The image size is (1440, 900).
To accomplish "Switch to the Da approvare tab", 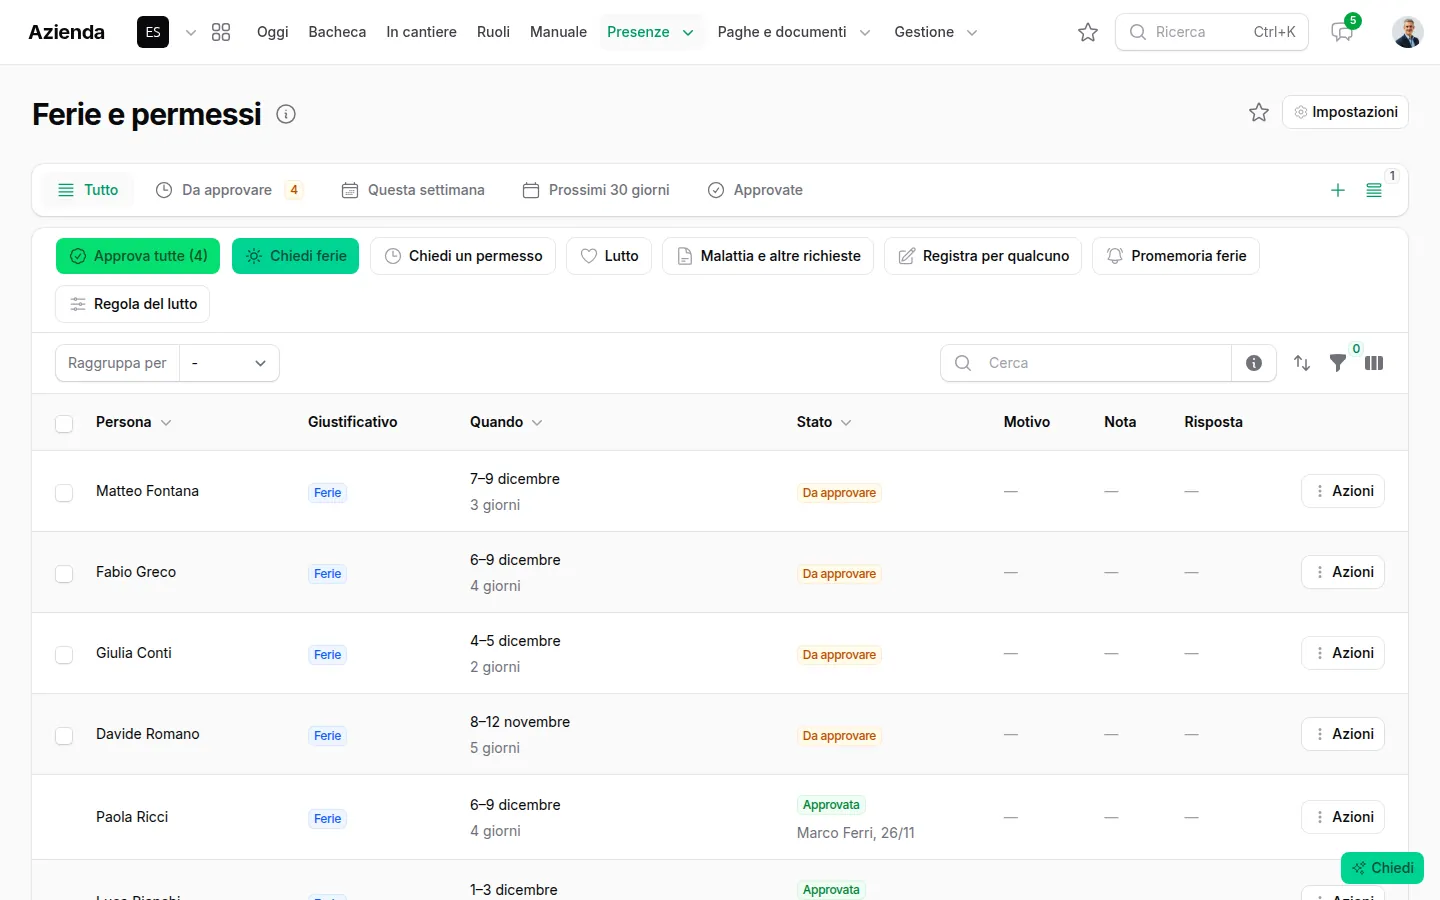I will point(229,190).
